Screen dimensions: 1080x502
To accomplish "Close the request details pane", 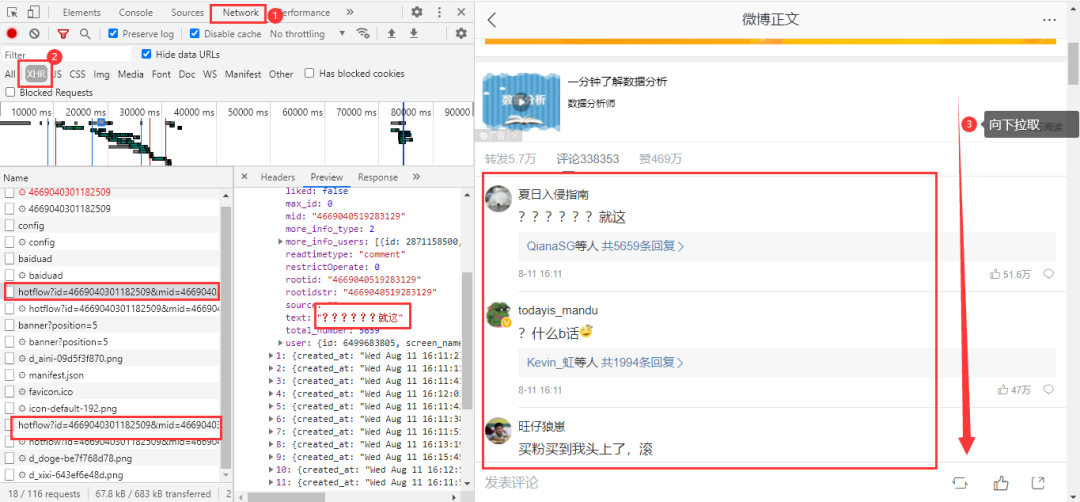I will (245, 177).
